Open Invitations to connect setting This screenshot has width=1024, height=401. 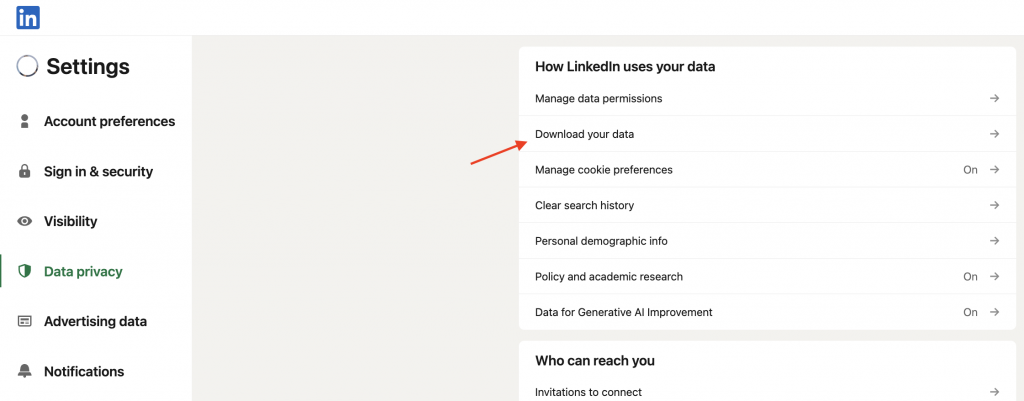[767, 392]
